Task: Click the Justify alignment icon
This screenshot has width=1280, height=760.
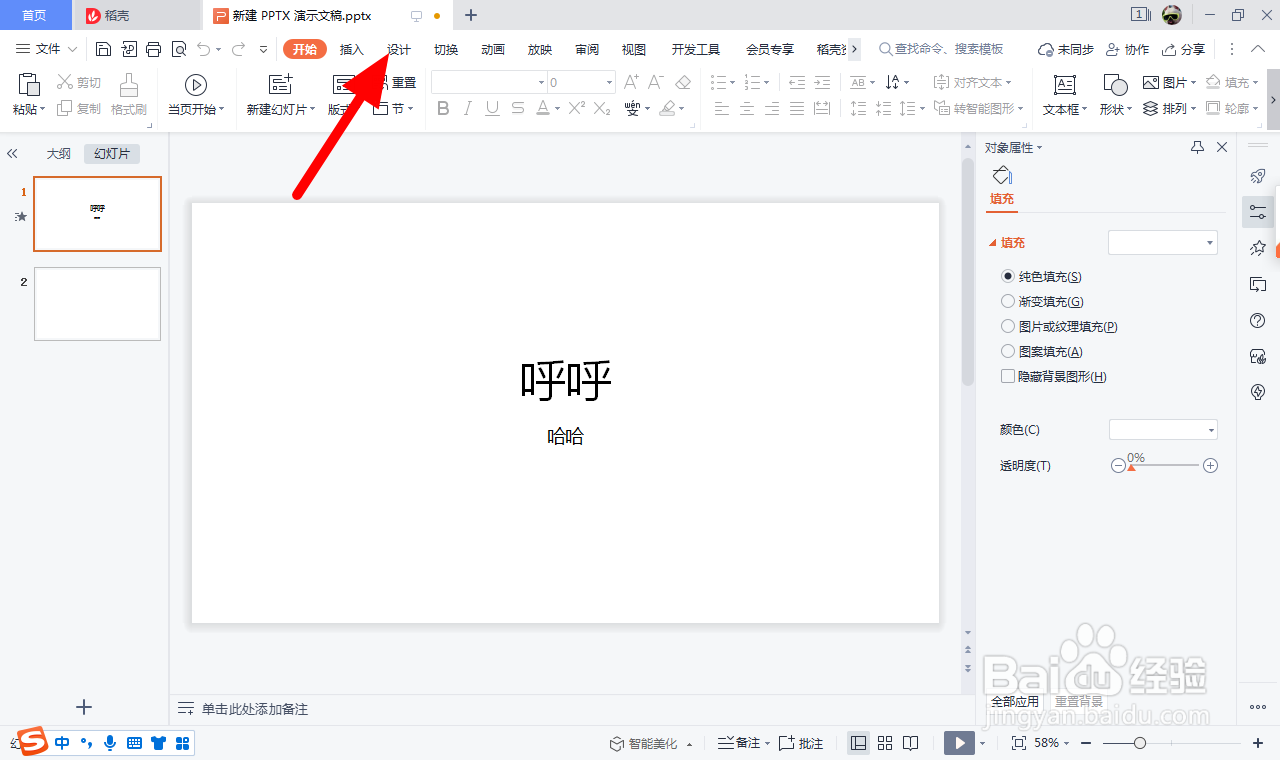Action: tap(797, 108)
